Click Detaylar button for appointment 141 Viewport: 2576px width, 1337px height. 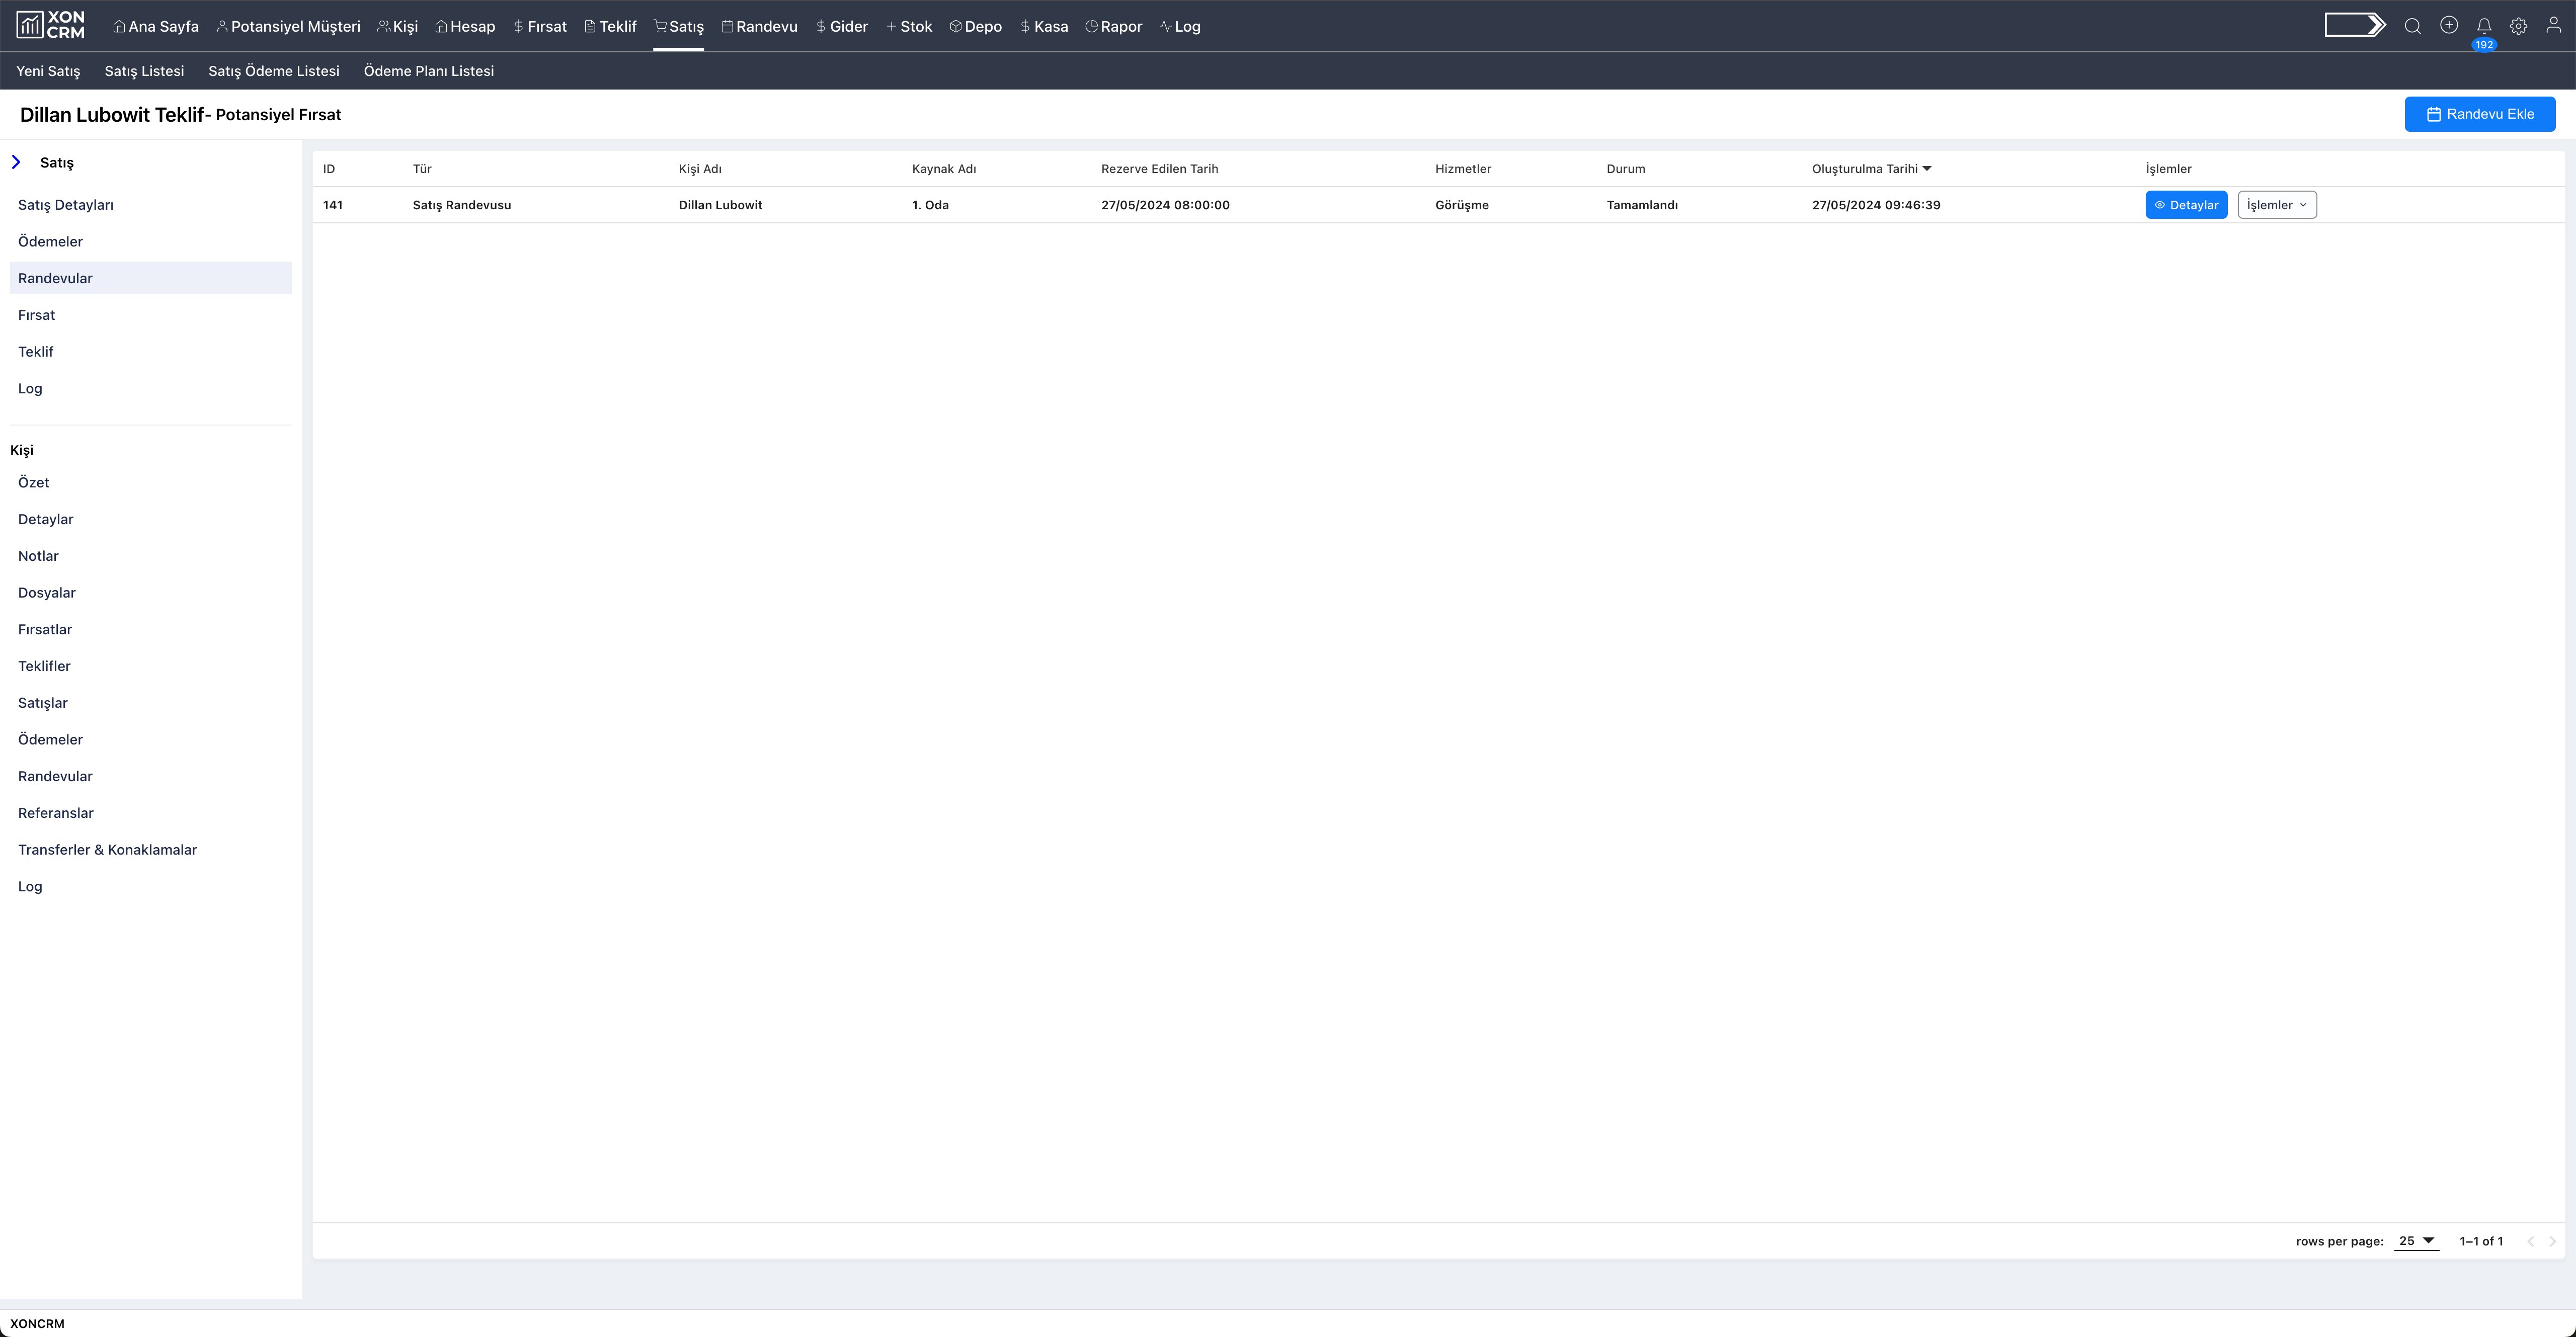point(2186,205)
